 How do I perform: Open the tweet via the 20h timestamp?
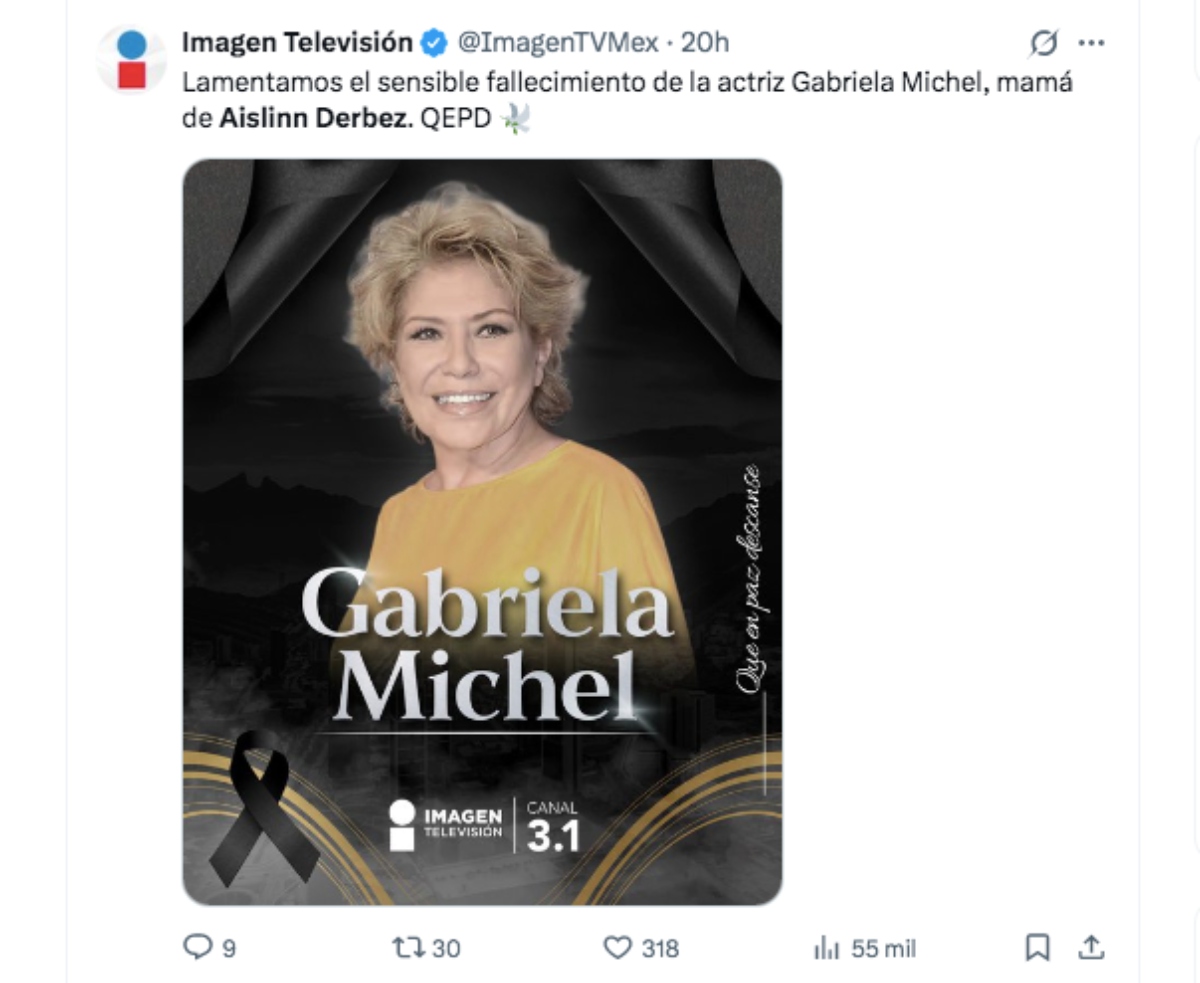pyautogui.click(x=704, y=43)
